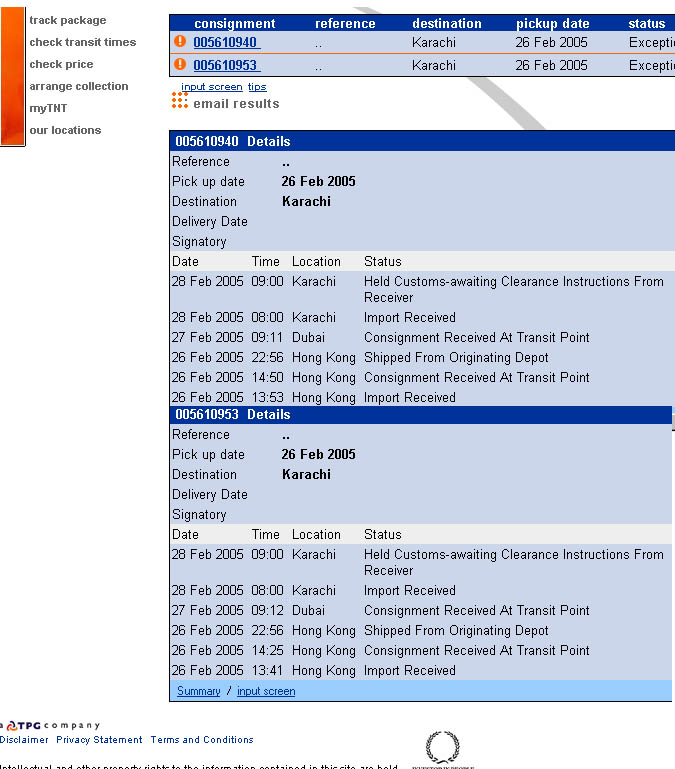Viewport: 675px width, 769px height.
Task: Open consignment 005610940 link
Action: tap(225, 43)
